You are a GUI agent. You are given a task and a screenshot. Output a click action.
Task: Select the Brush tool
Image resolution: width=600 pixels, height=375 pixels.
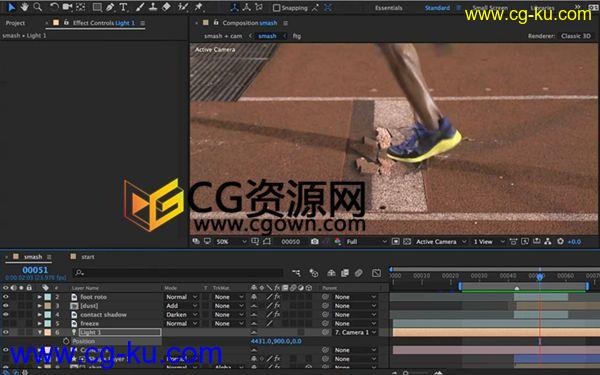(140, 7)
